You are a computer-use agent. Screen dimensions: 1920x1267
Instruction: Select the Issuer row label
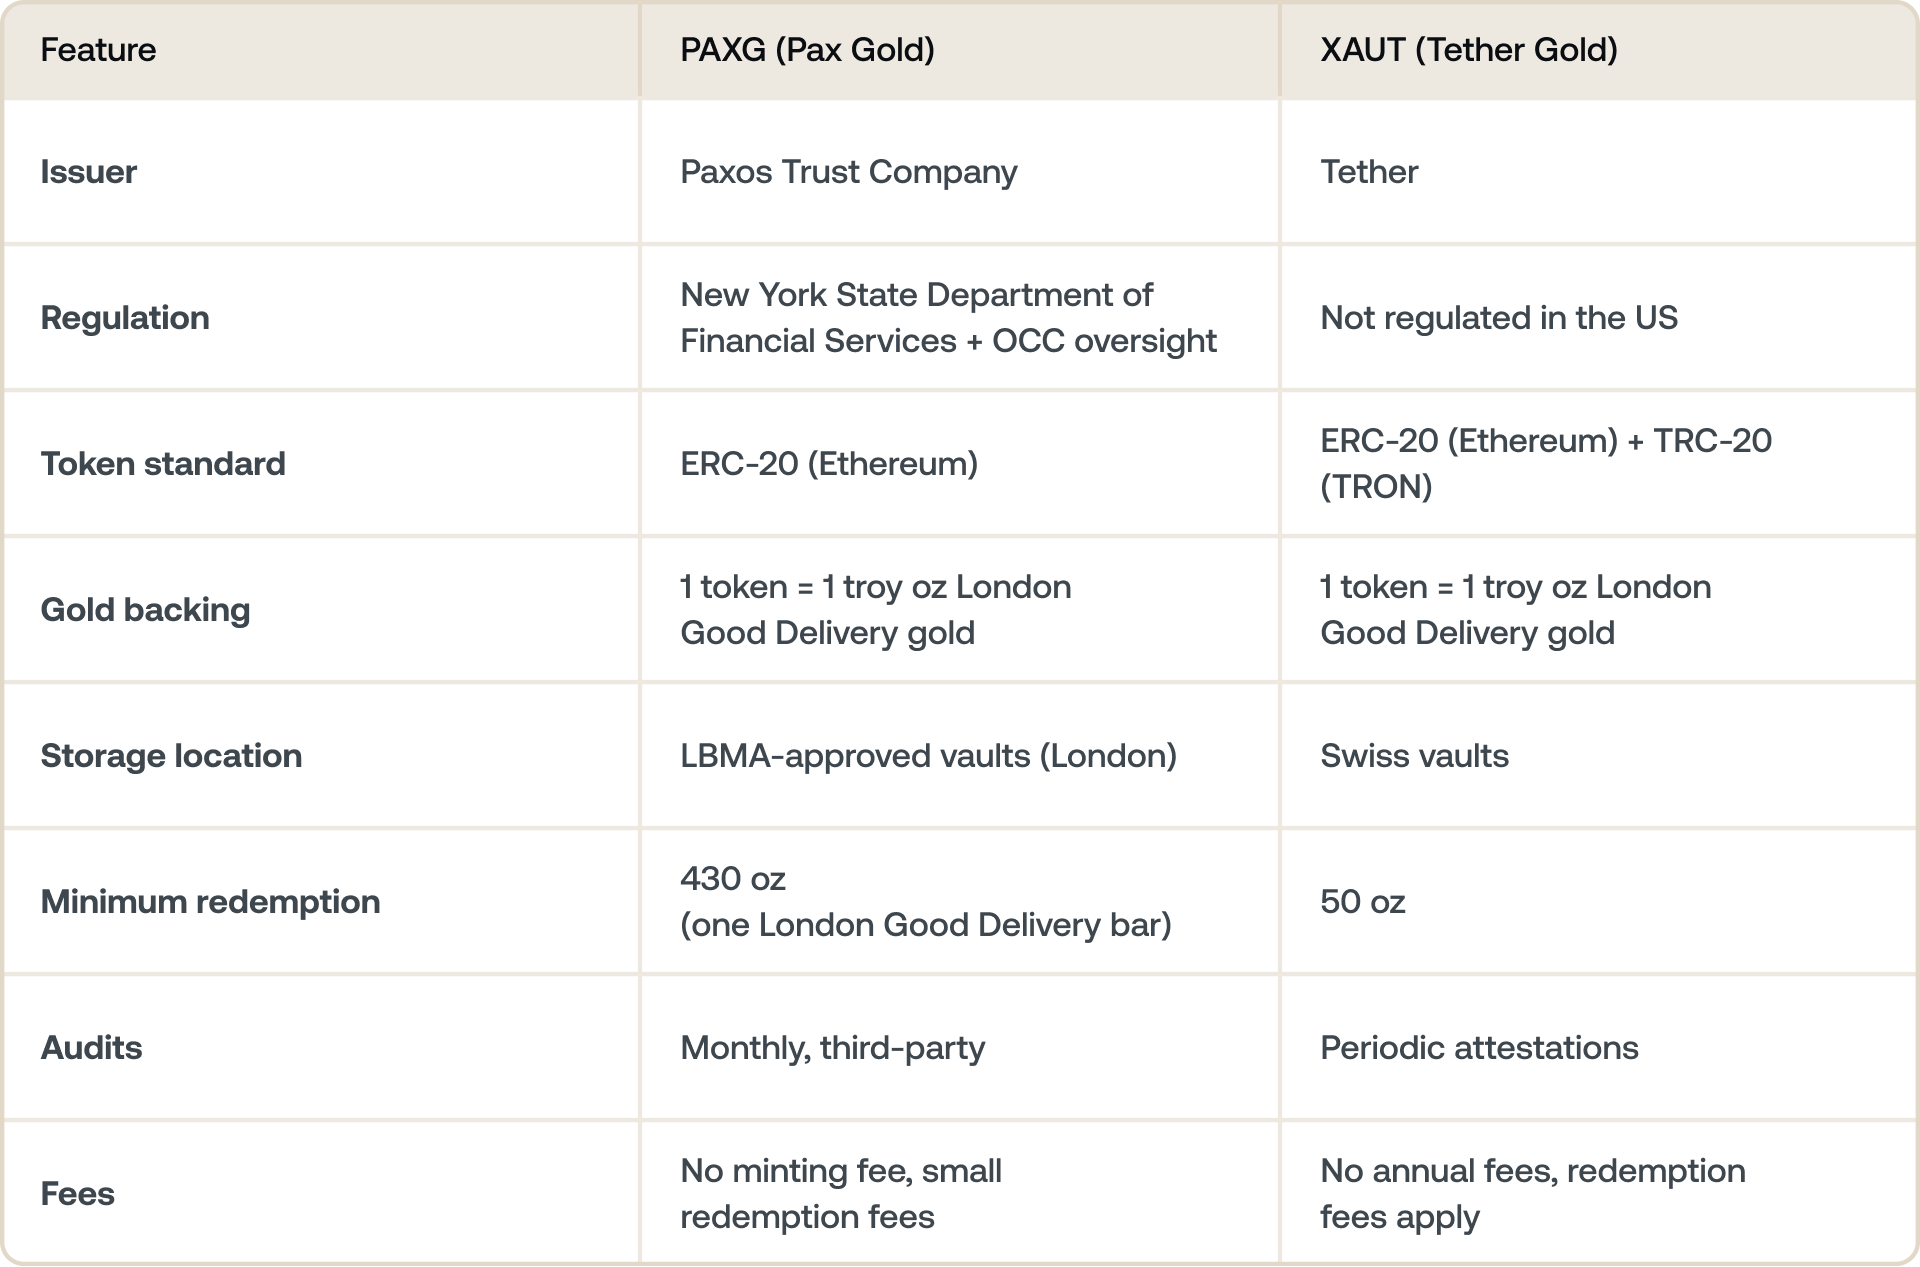click(88, 172)
